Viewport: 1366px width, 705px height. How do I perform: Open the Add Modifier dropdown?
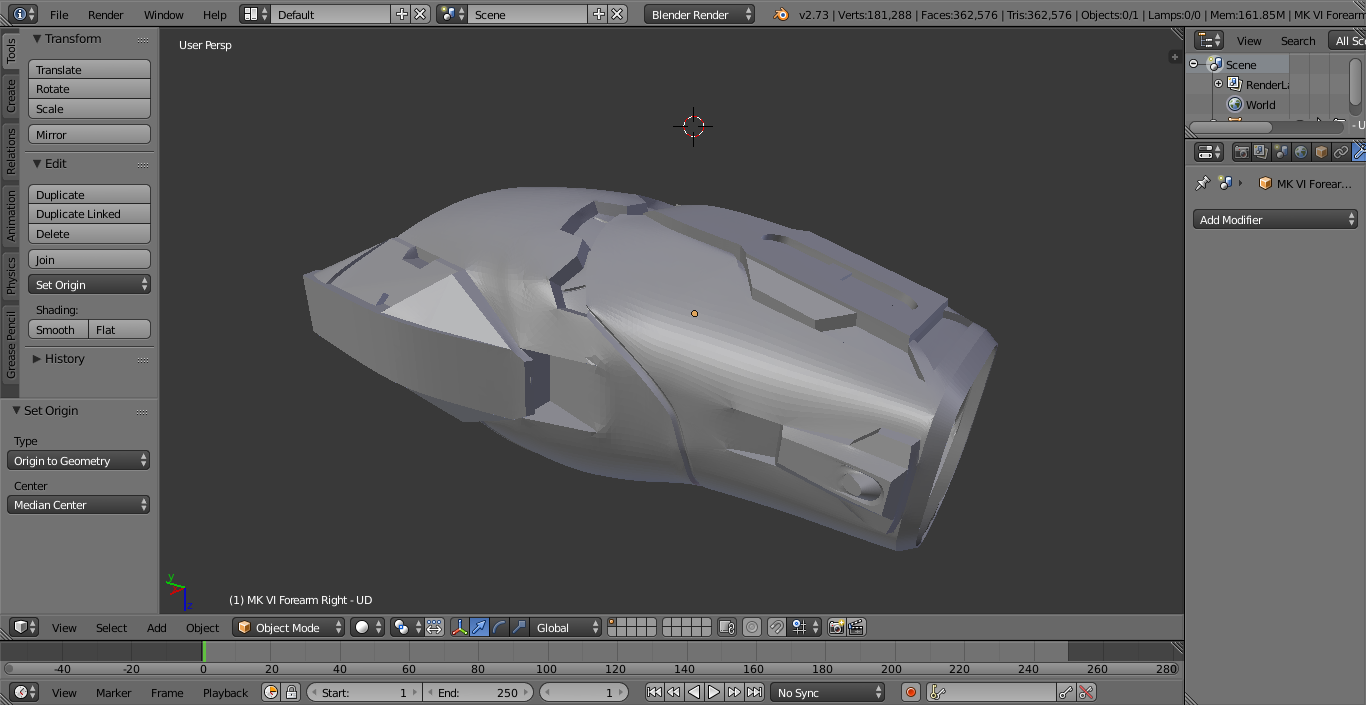(x=1275, y=220)
